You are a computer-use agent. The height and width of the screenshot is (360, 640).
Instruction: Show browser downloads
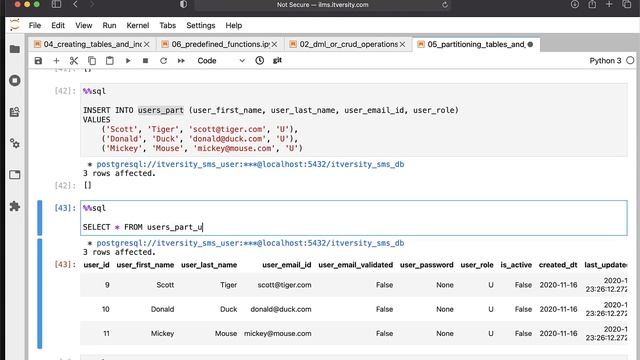[575, 4]
